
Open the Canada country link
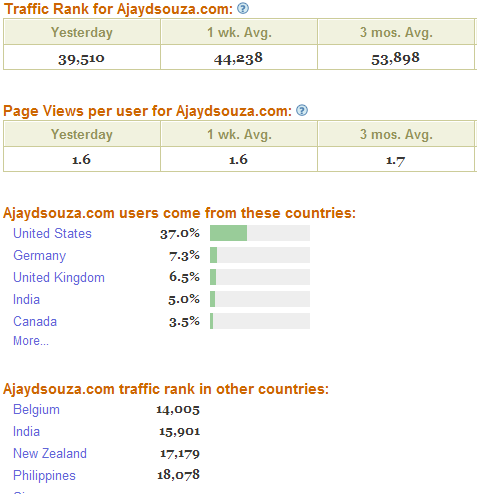pos(35,321)
